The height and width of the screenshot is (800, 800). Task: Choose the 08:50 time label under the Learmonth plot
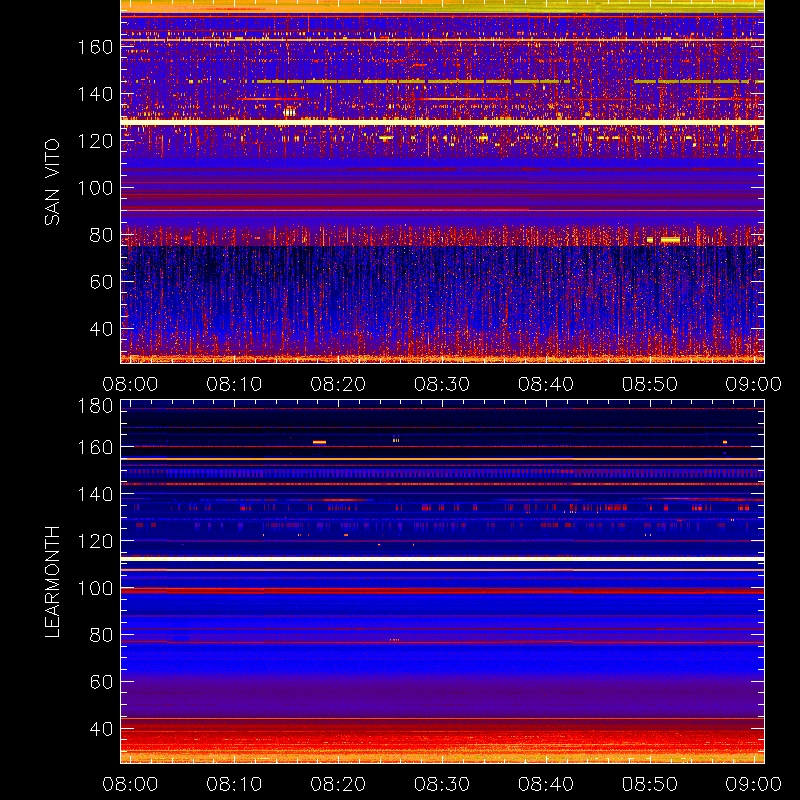pyautogui.click(x=650, y=784)
